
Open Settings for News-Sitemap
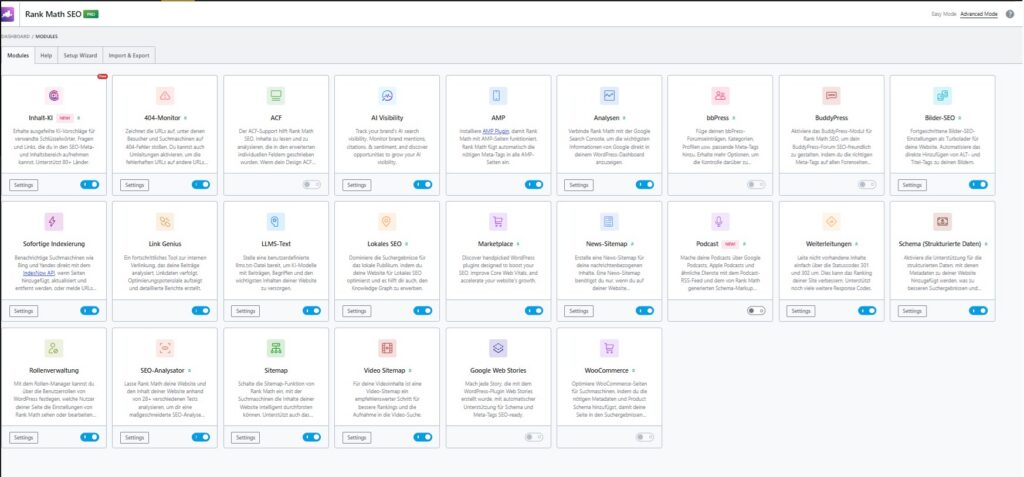579,311
